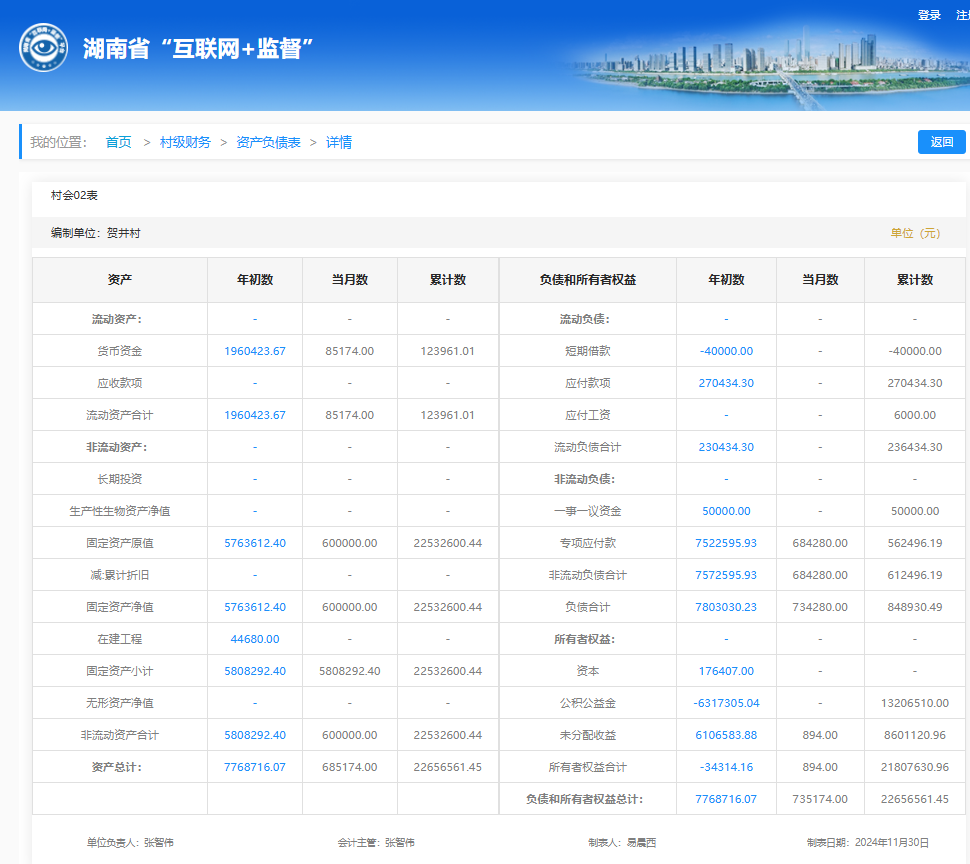Open 专项应付款 opening balance 7522595.93

726,543
